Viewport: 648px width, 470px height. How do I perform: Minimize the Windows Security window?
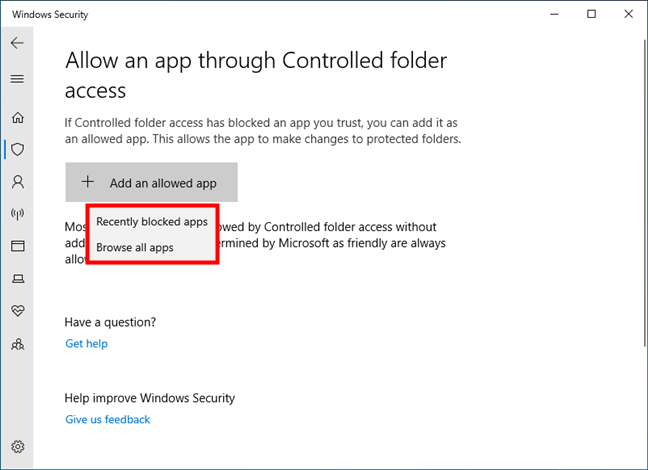(x=554, y=14)
